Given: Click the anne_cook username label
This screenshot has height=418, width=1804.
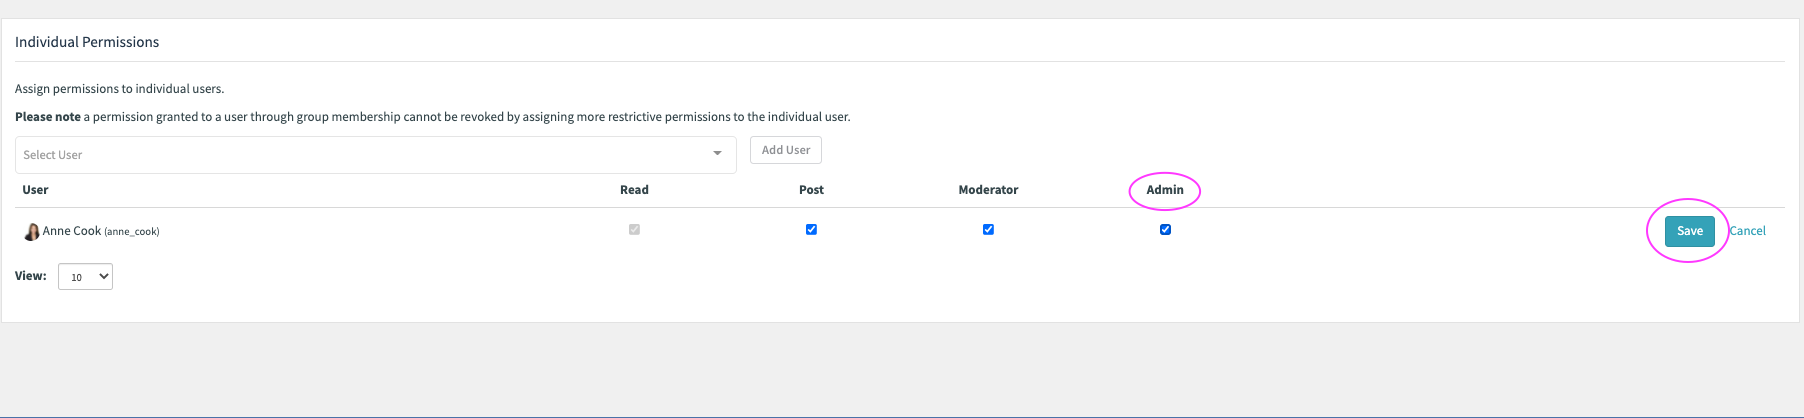Looking at the screenshot, I should pos(132,232).
